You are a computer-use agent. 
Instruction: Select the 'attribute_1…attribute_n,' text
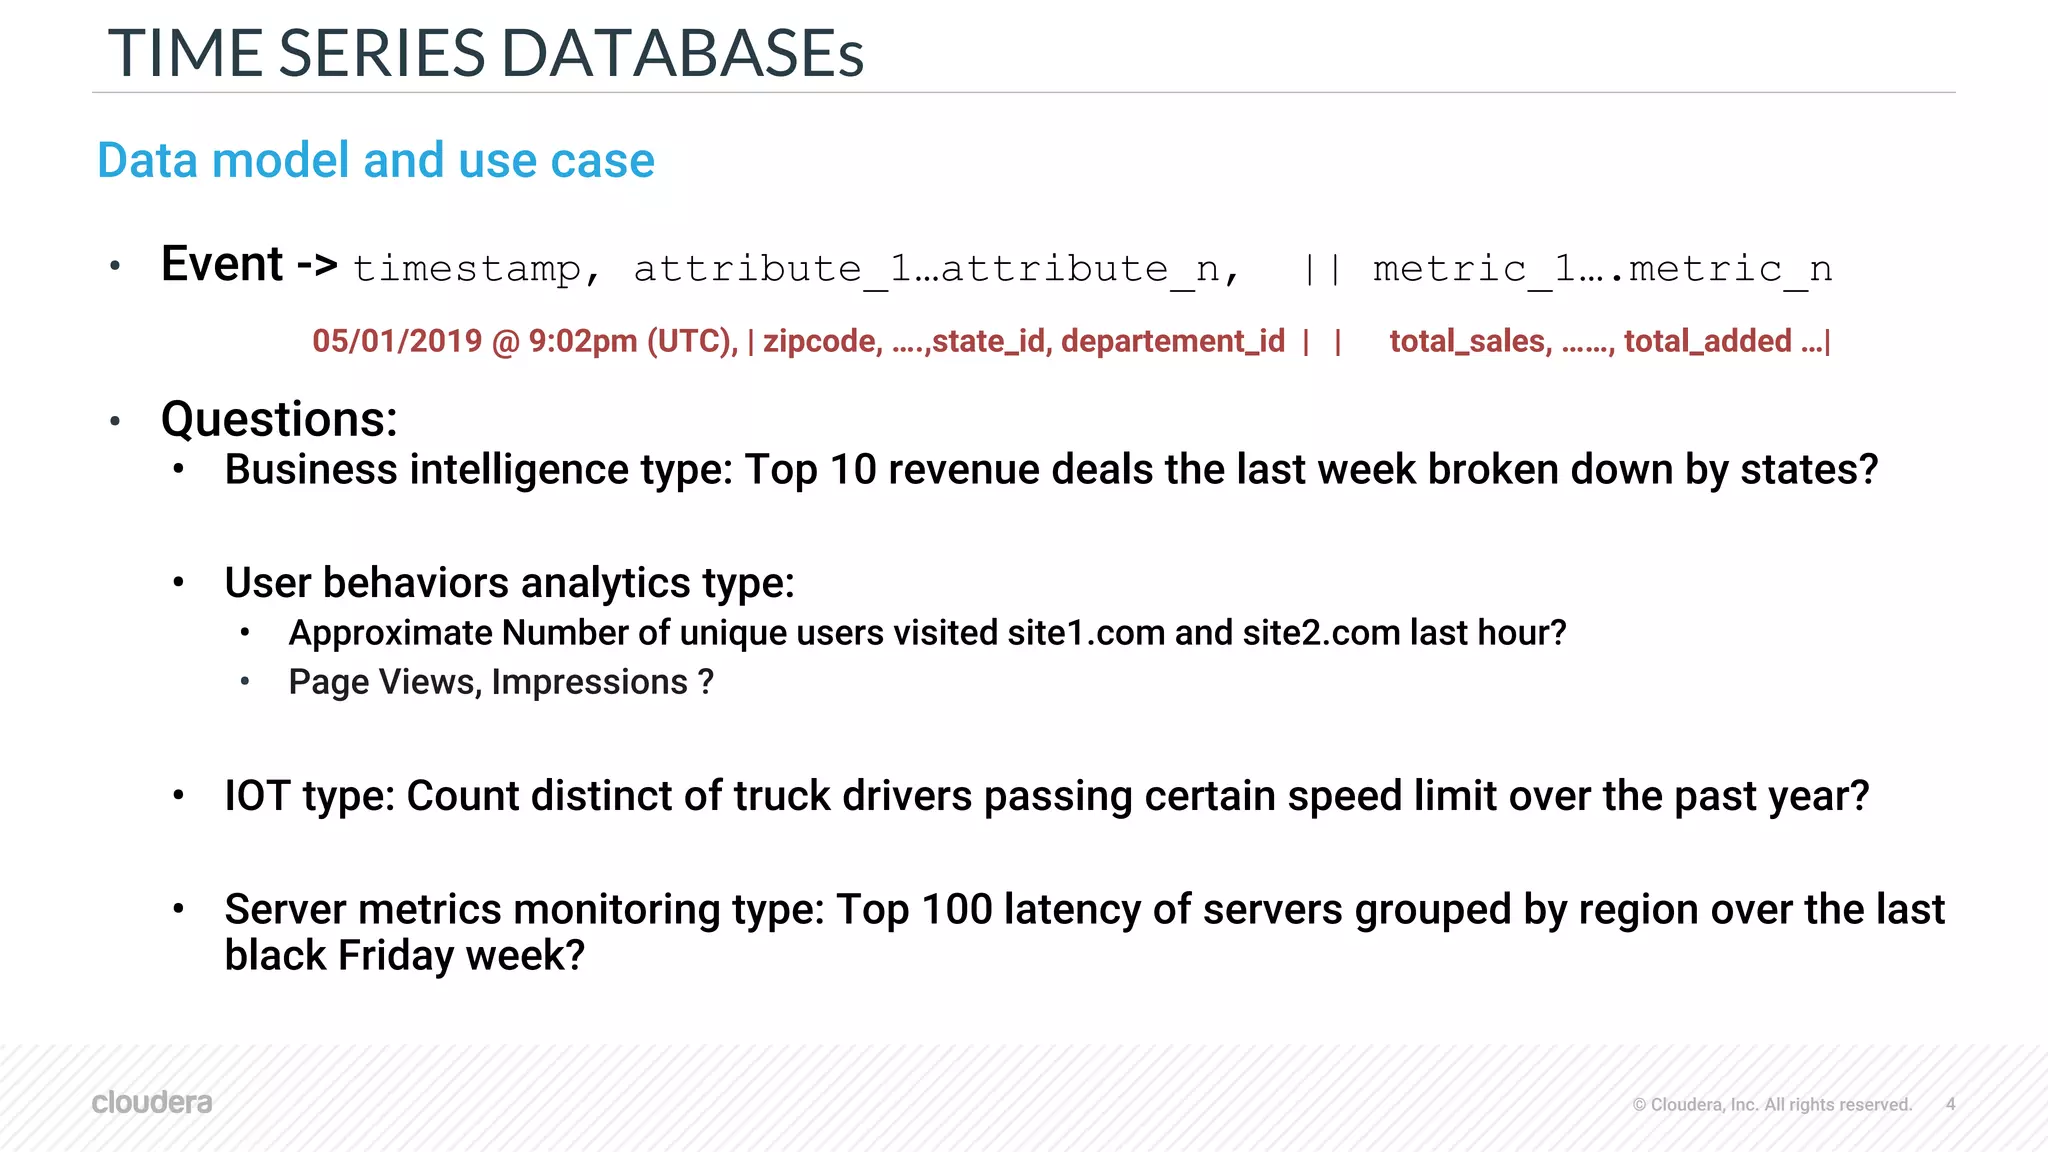[938, 269]
